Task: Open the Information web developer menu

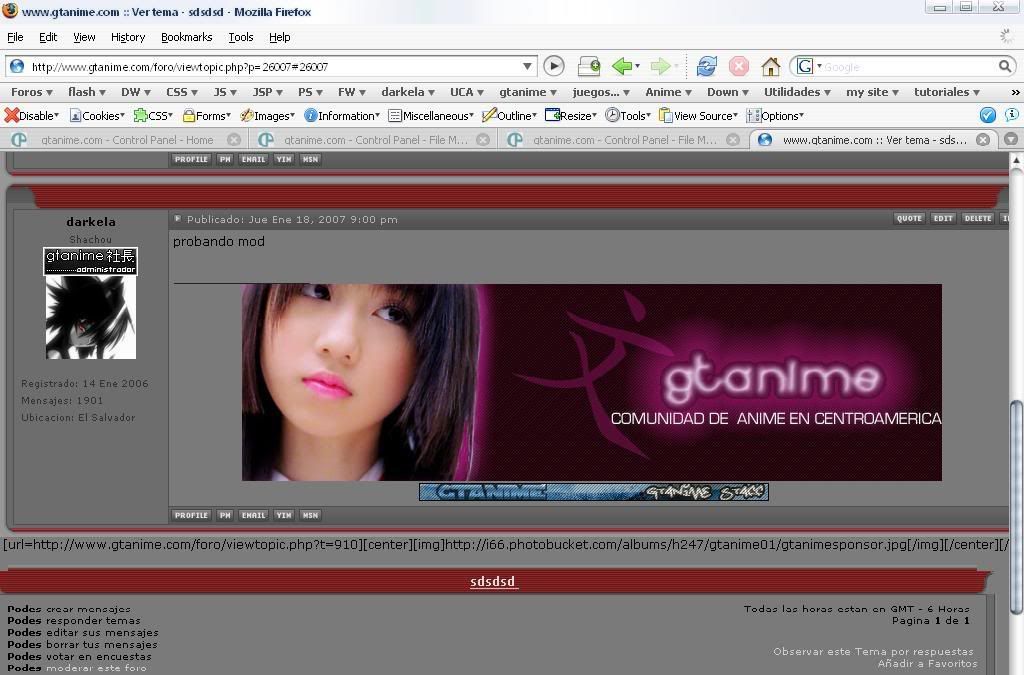Action: pos(342,116)
